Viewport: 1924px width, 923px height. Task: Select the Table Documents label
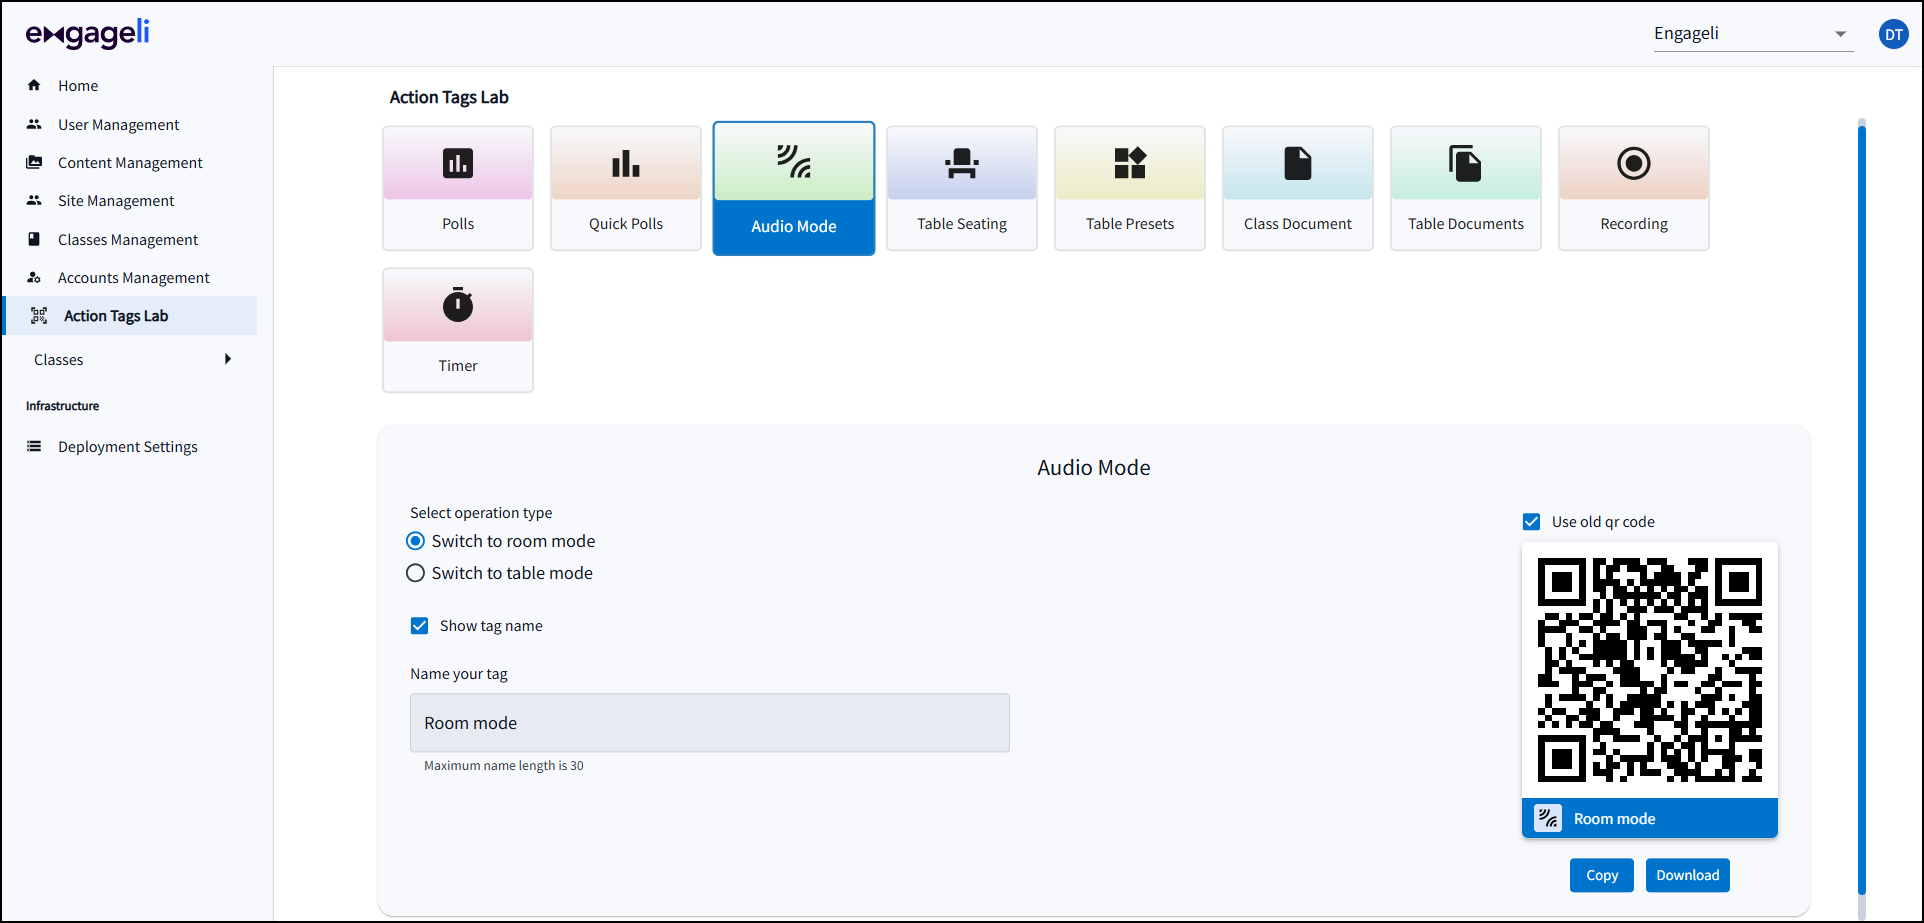pos(1466,224)
